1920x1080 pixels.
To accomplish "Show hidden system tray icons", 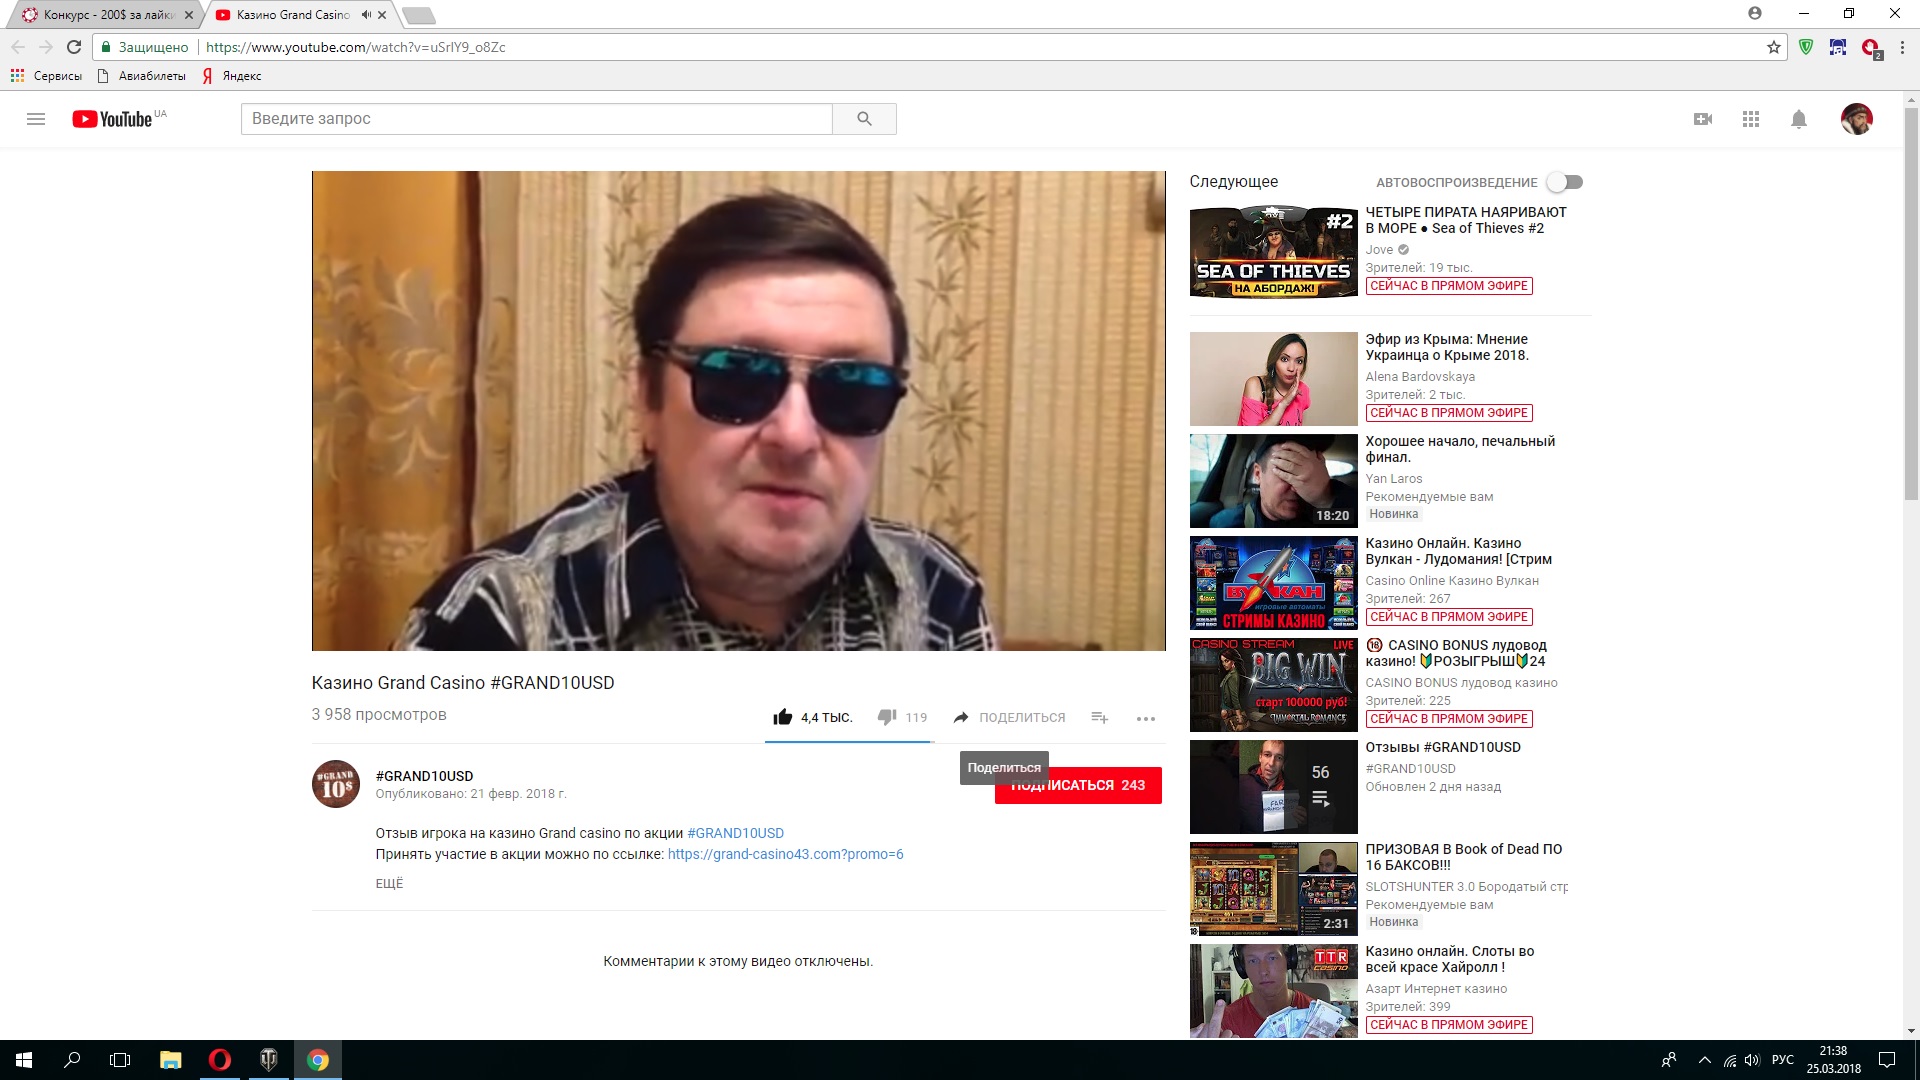I will (x=1705, y=1060).
